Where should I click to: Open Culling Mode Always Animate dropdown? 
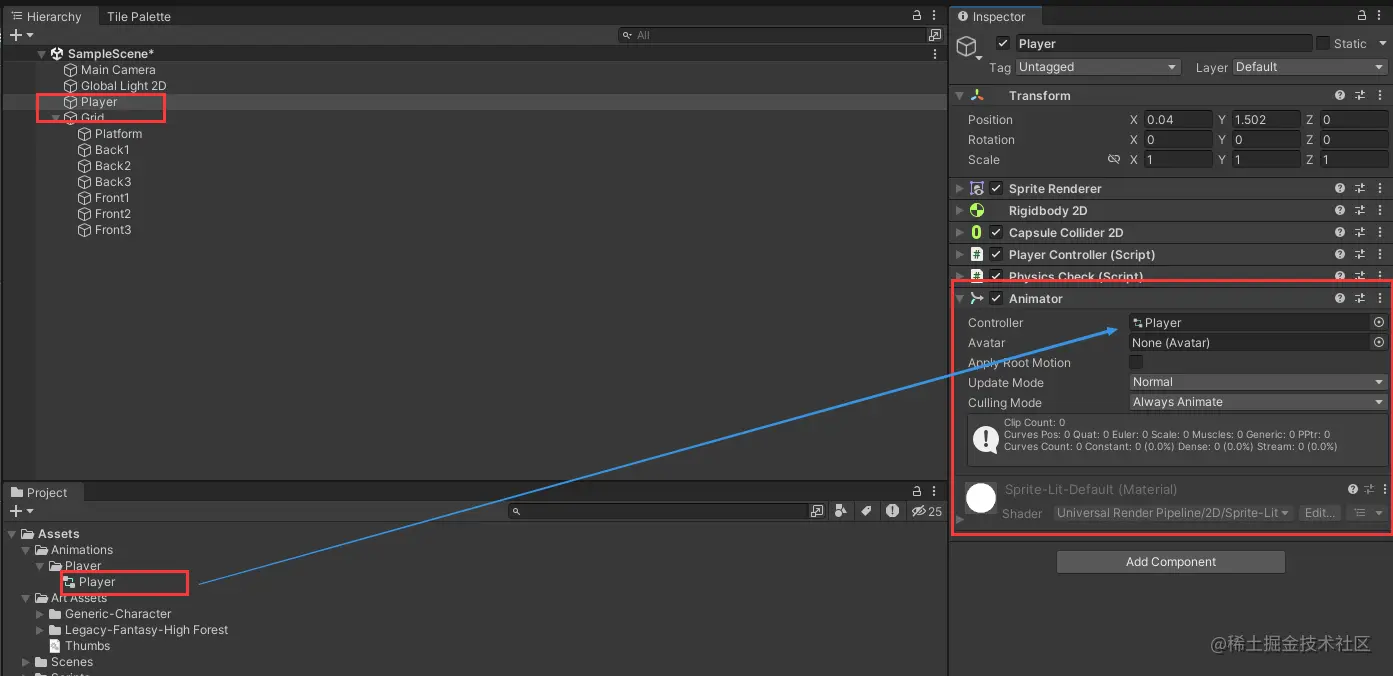tap(1258, 402)
